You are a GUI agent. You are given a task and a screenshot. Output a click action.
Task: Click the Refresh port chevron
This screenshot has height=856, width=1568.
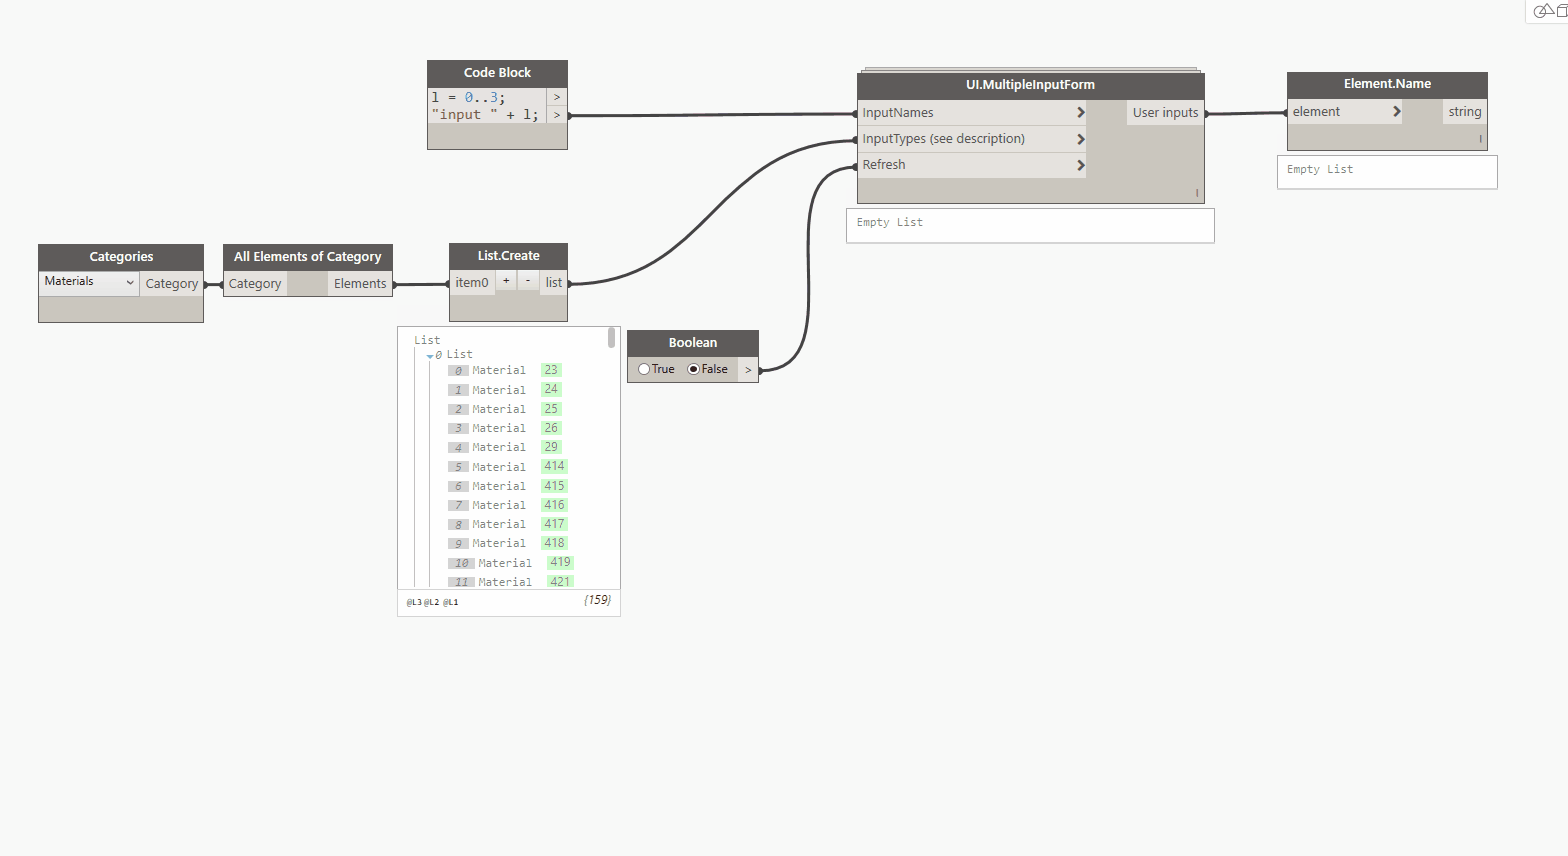pos(1080,165)
